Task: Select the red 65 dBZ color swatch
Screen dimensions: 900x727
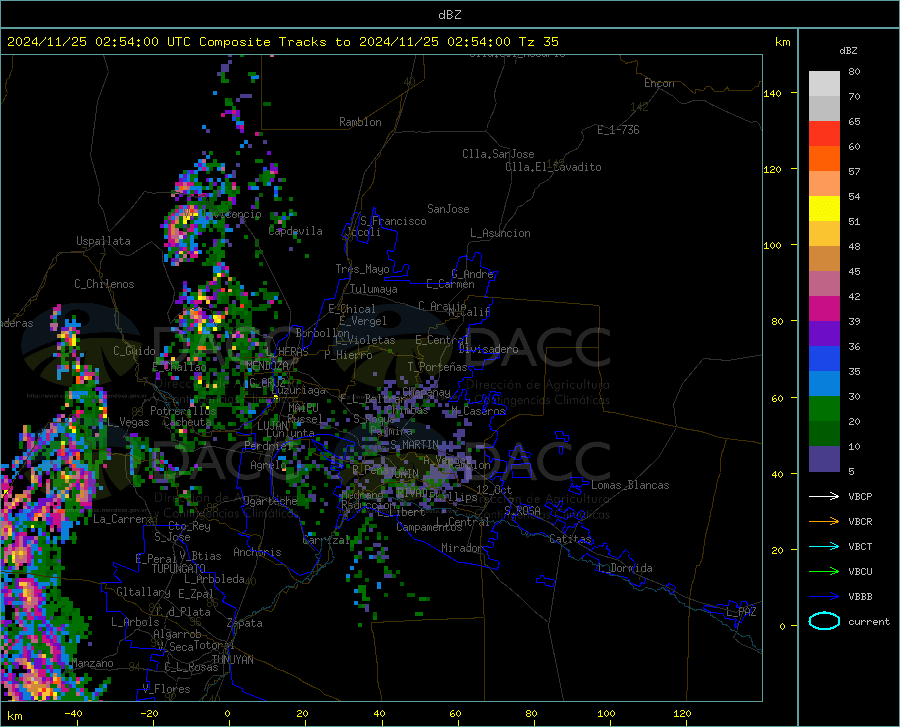Action: (824, 134)
